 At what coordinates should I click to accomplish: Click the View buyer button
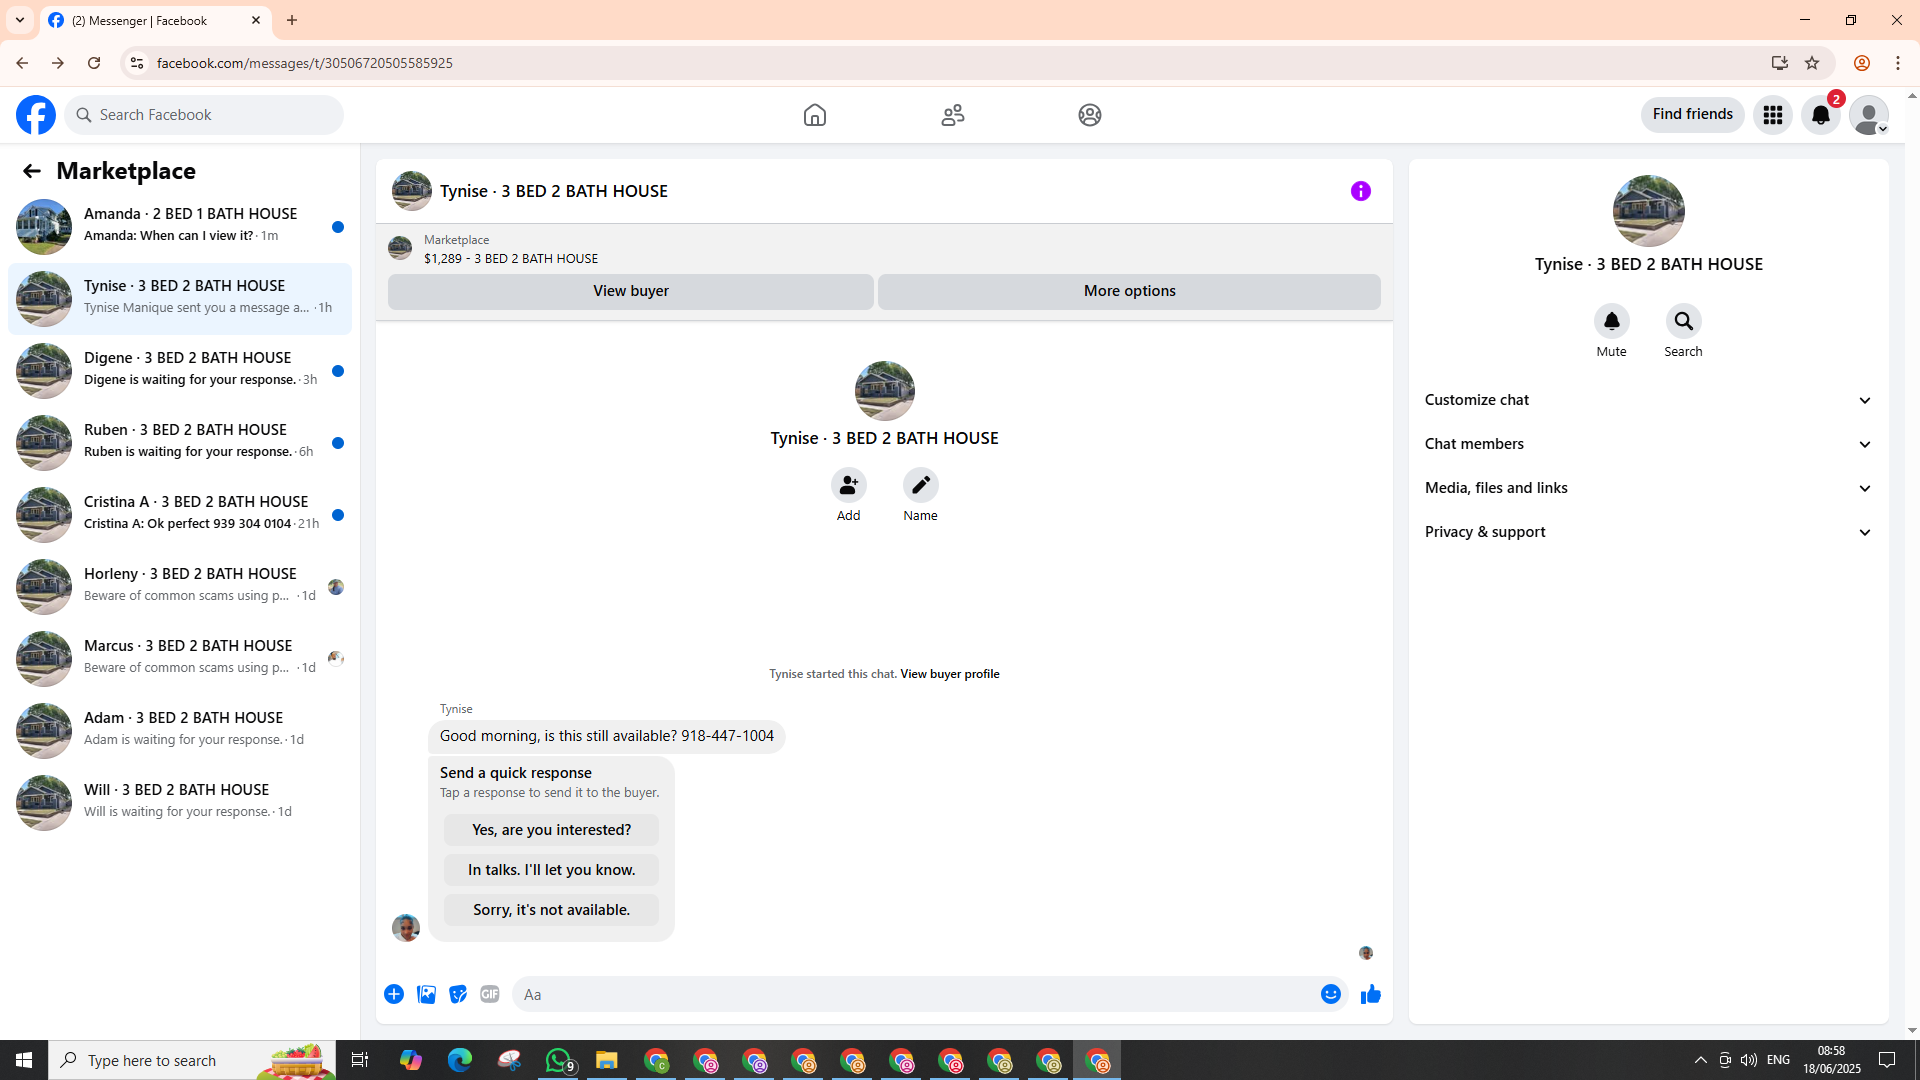tap(631, 291)
